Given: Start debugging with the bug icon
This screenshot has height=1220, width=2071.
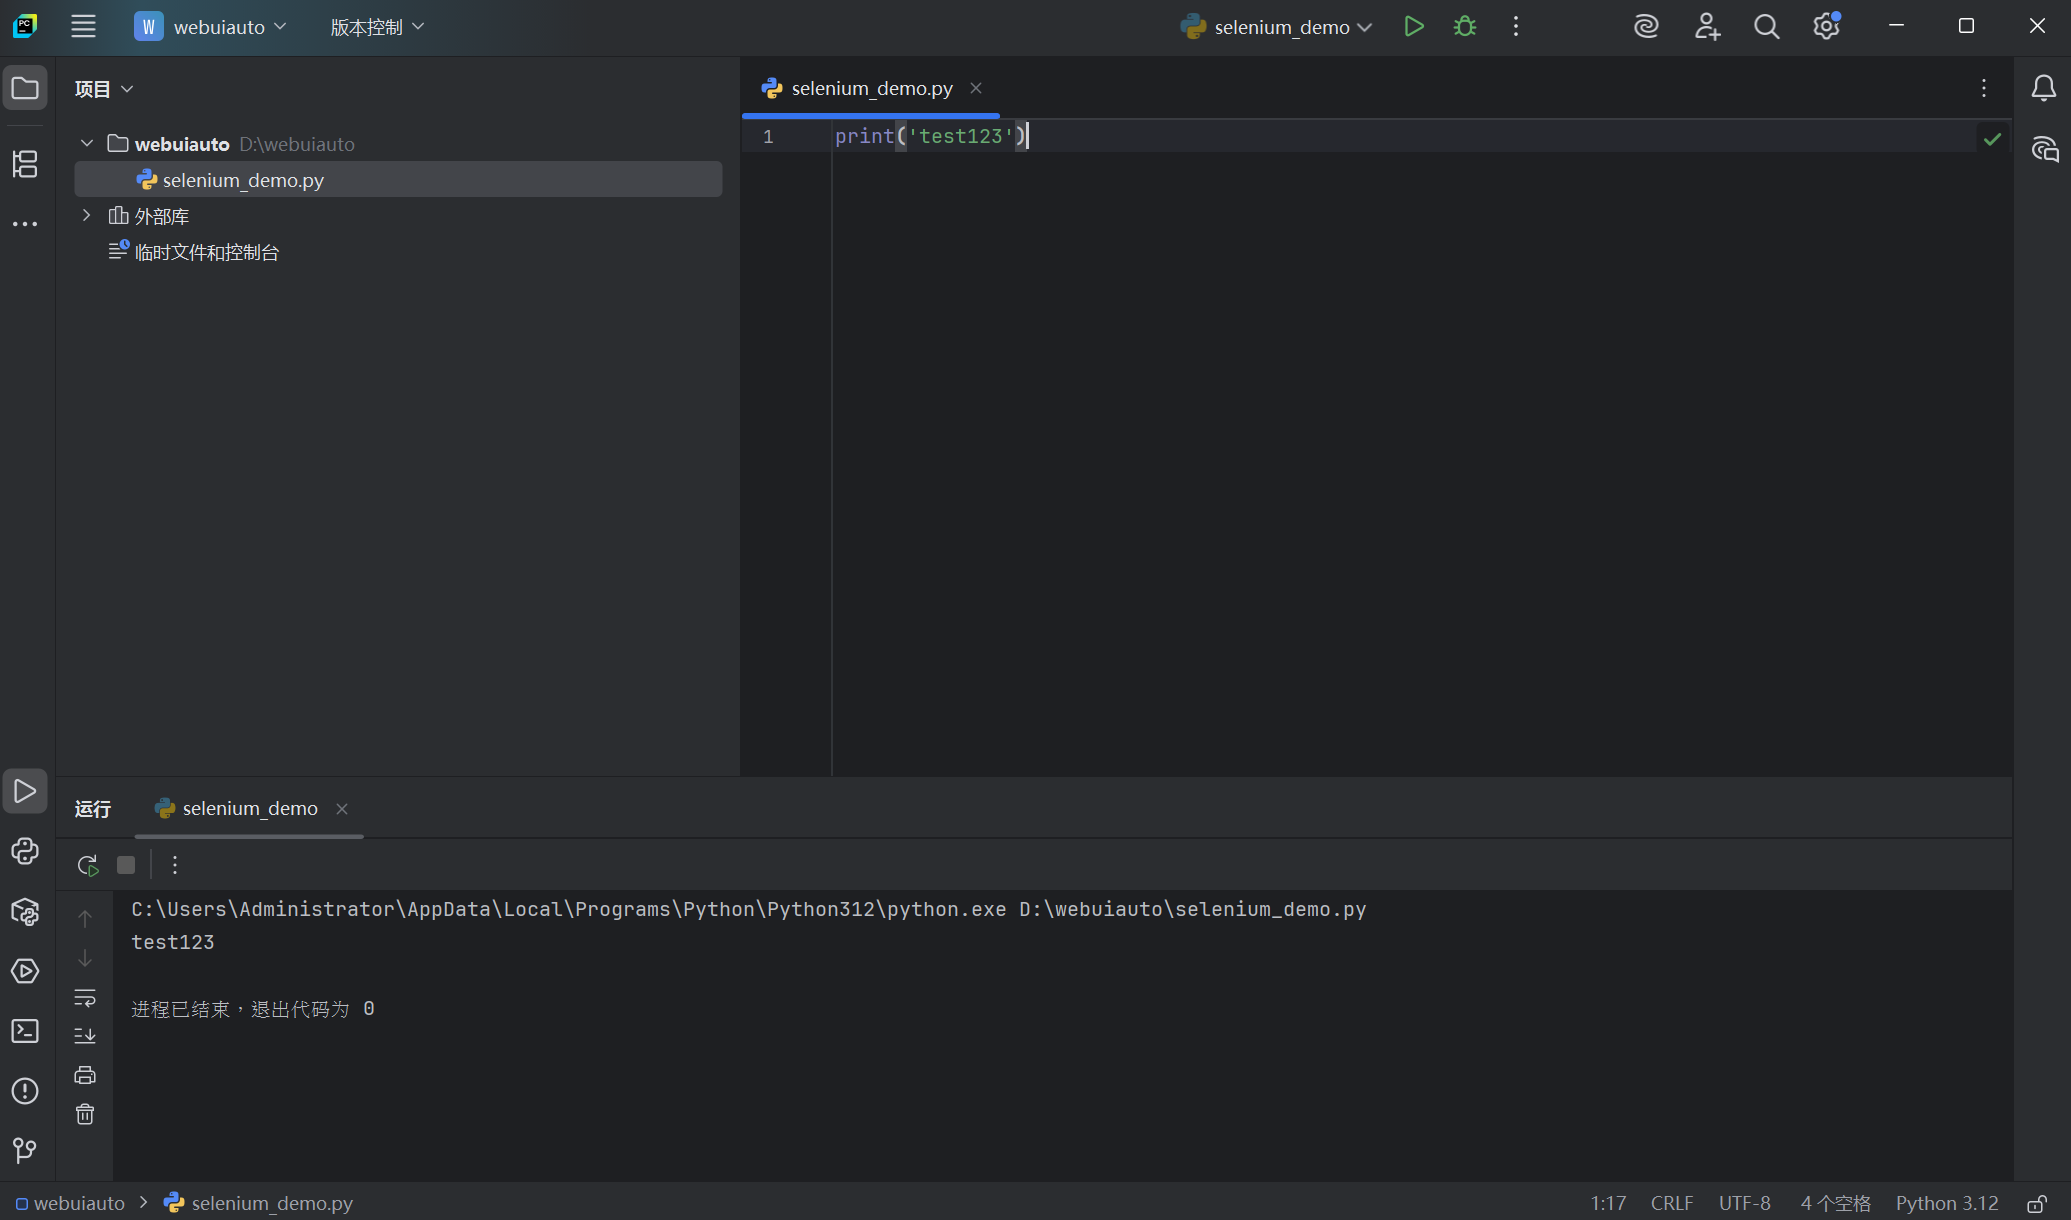Looking at the screenshot, I should coord(1465,27).
